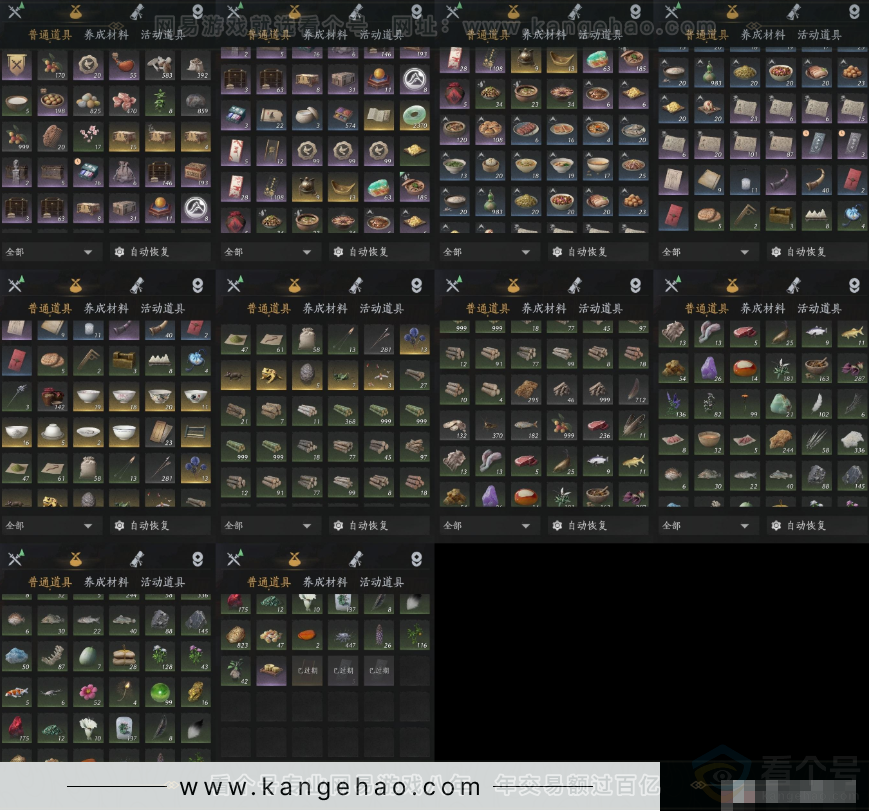869x811 pixels.
Task: Pick the gray rock item numbered 859
Action: click(196, 101)
